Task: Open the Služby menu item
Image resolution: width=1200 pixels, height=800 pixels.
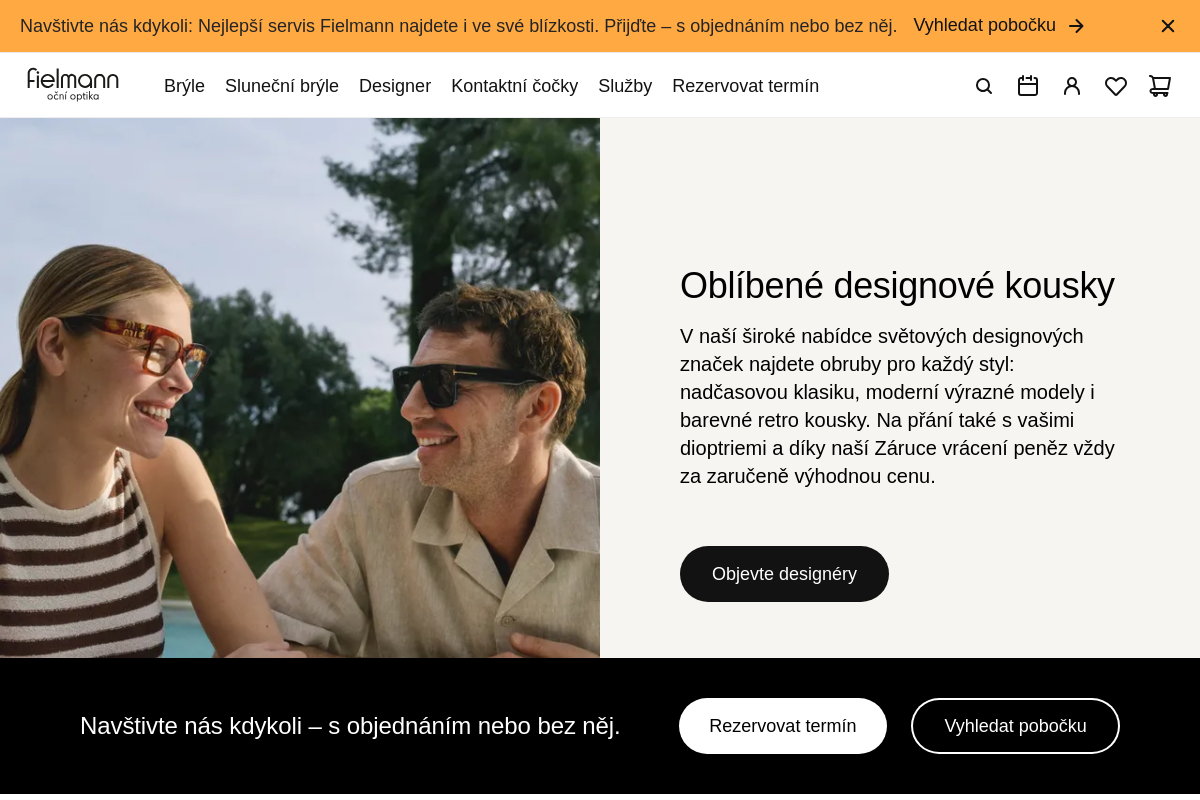Action: pos(625,86)
